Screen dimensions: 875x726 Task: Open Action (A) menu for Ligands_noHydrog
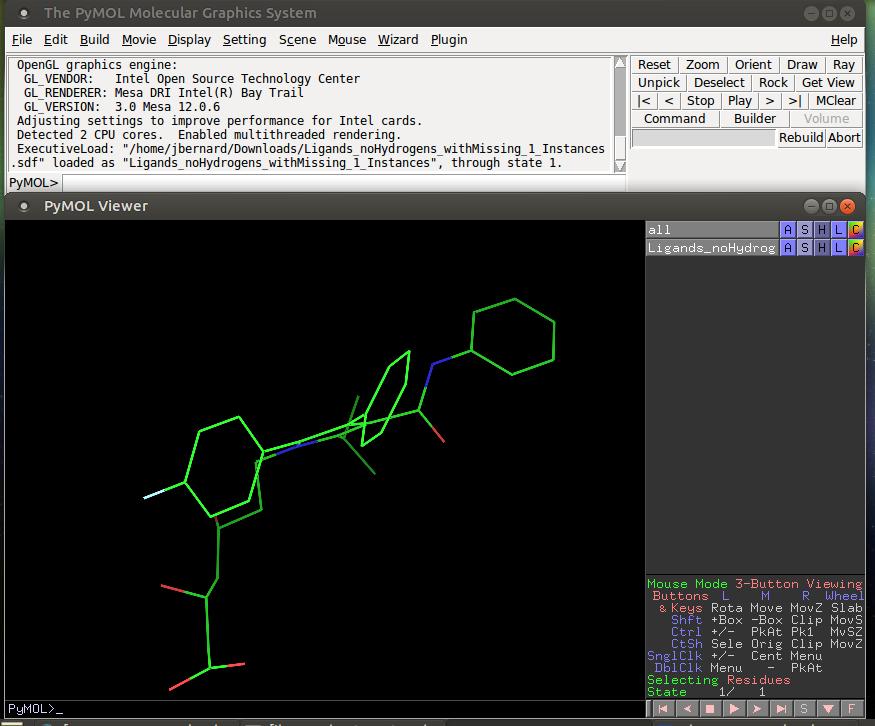tap(787, 247)
